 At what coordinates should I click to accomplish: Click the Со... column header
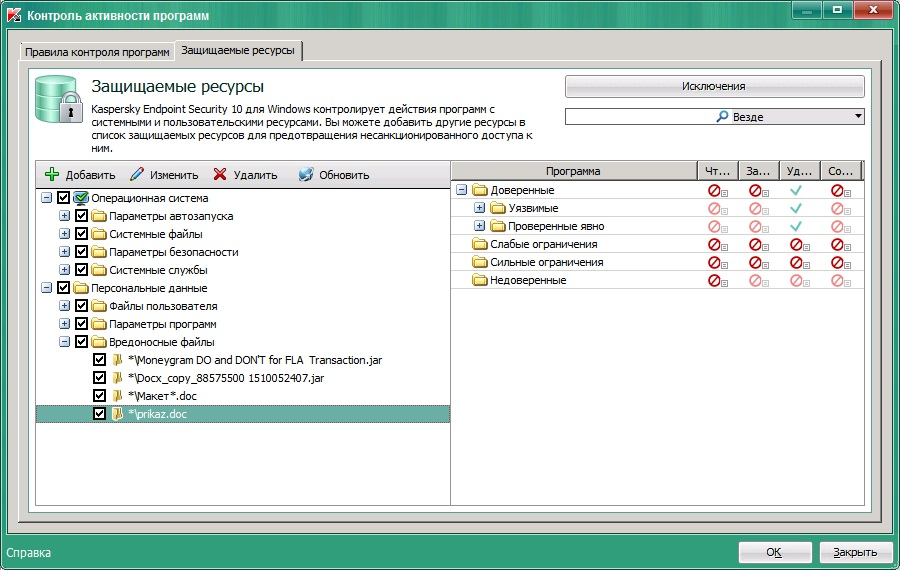click(x=841, y=171)
